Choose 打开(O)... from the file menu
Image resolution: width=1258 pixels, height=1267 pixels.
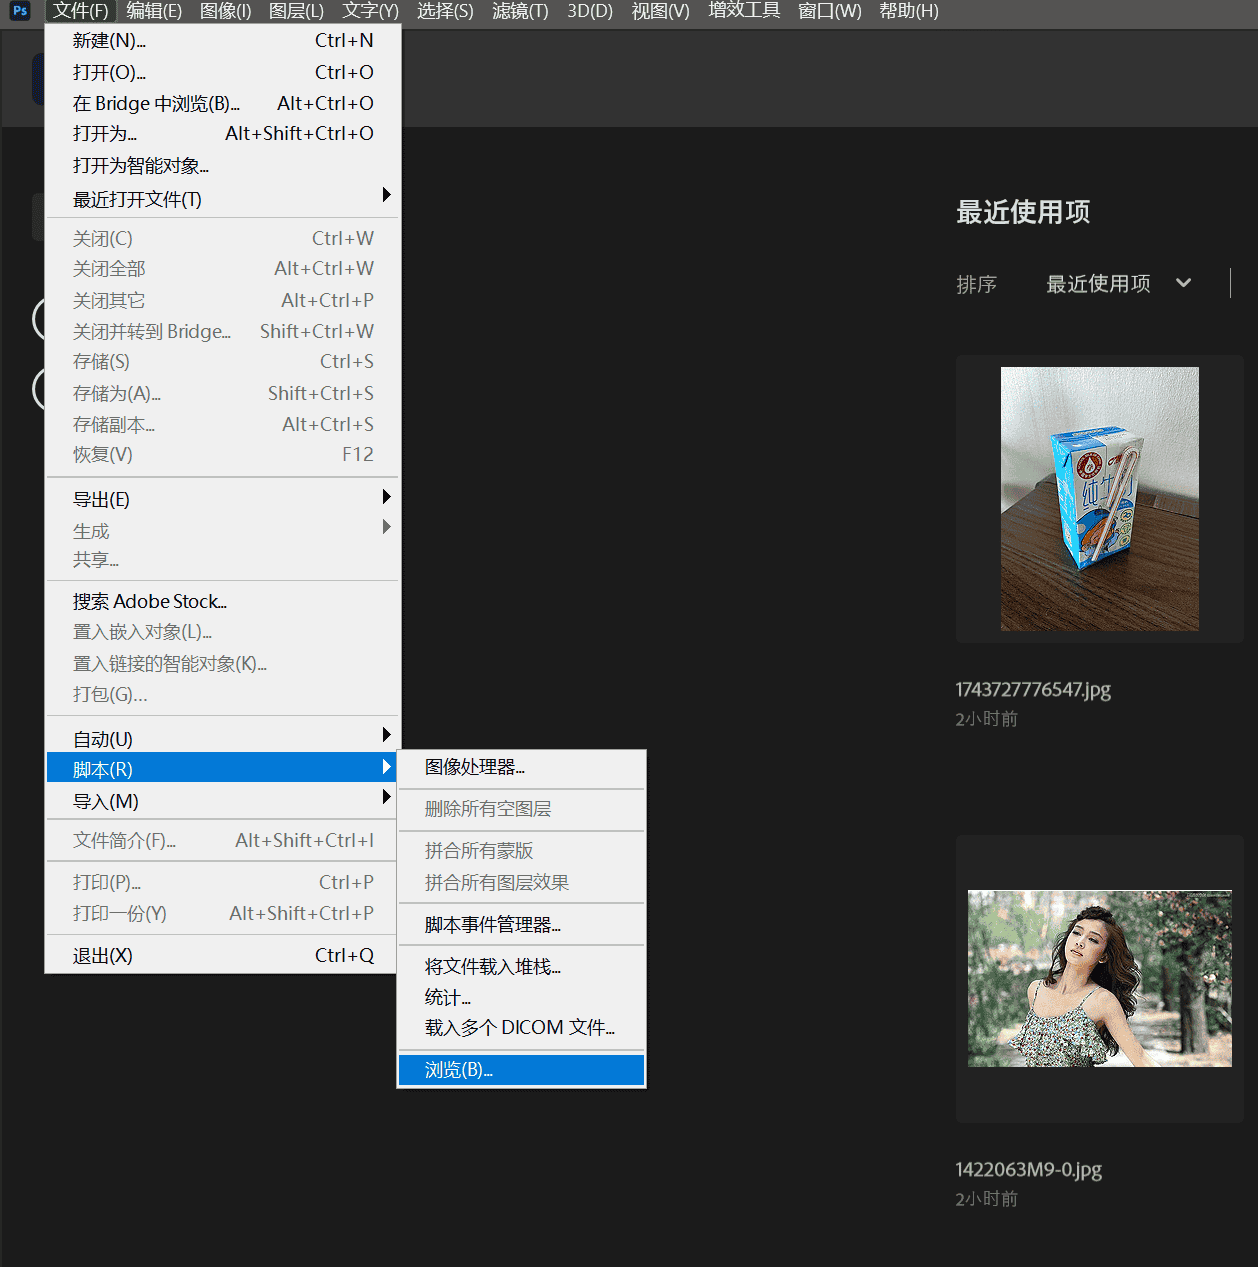pyautogui.click(x=222, y=72)
